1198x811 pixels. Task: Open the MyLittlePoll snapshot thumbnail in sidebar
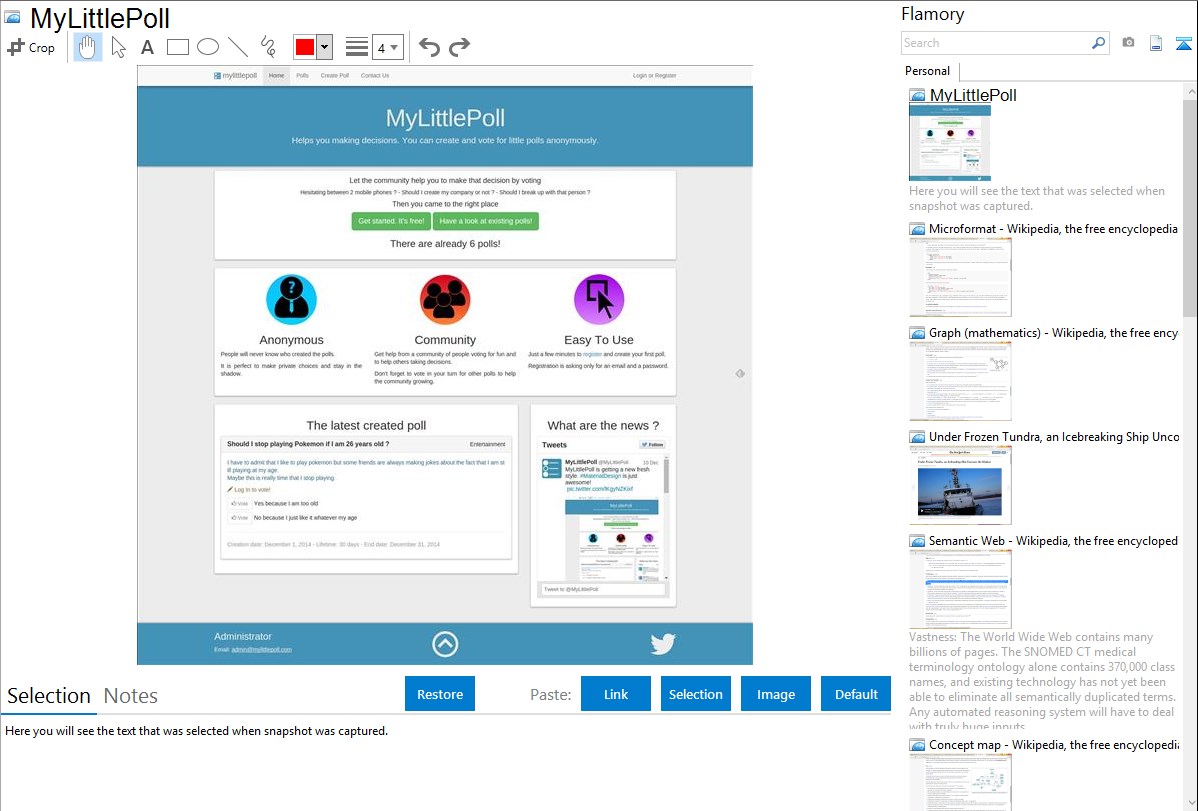(x=950, y=142)
